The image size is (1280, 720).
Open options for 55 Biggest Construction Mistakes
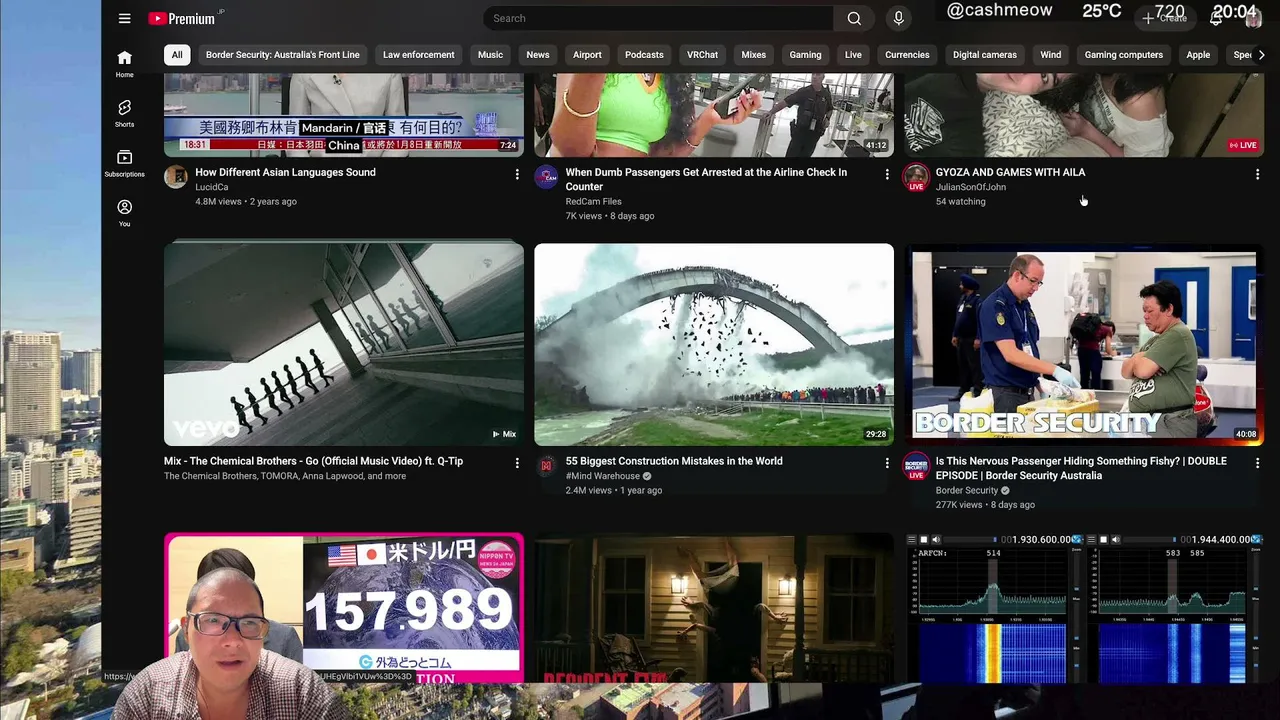887,463
